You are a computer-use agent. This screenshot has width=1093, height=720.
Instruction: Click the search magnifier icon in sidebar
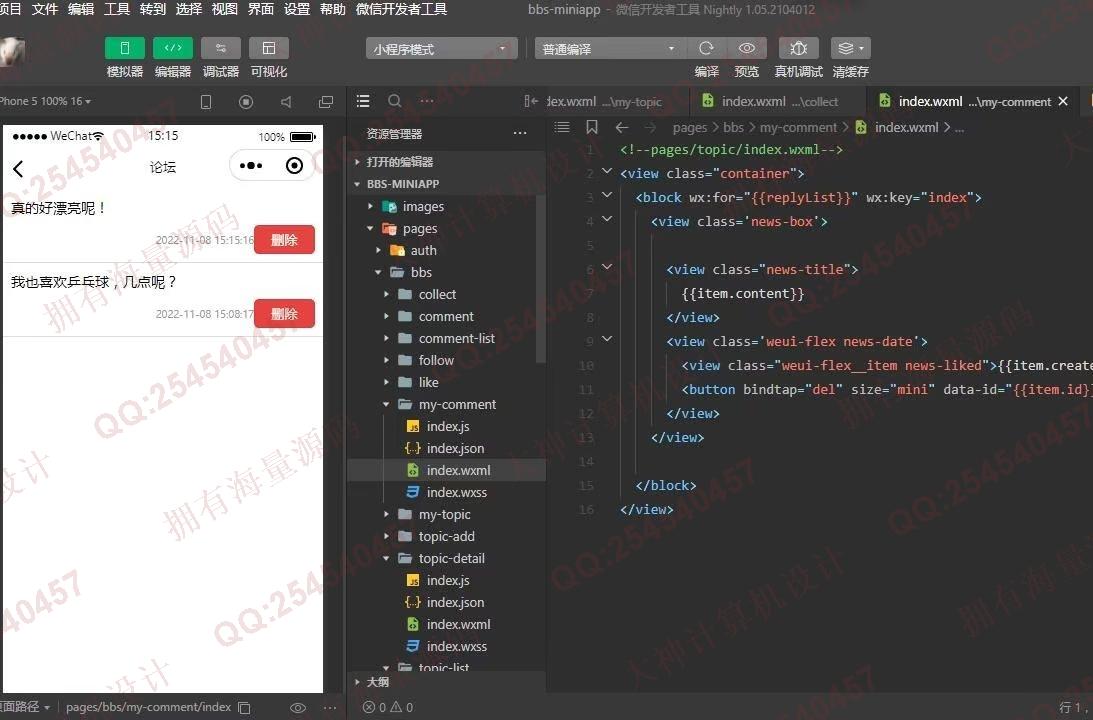(x=395, y=101)
